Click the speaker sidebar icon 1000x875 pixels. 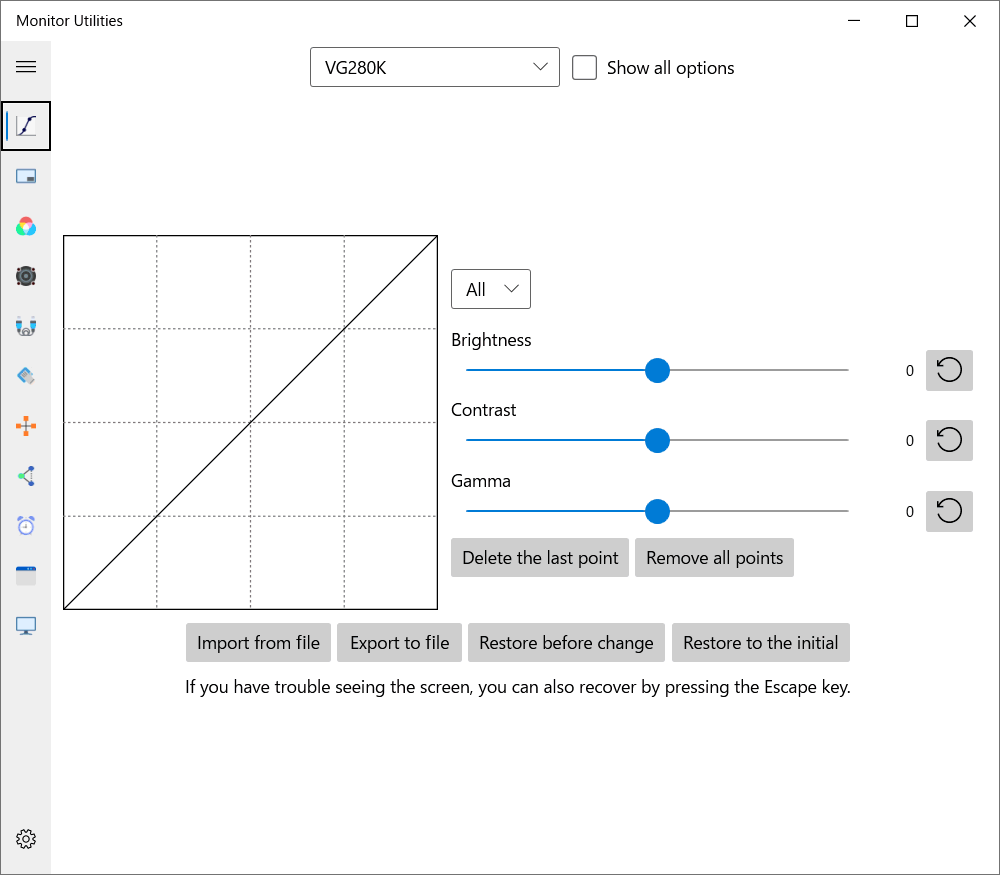(26, 276)
